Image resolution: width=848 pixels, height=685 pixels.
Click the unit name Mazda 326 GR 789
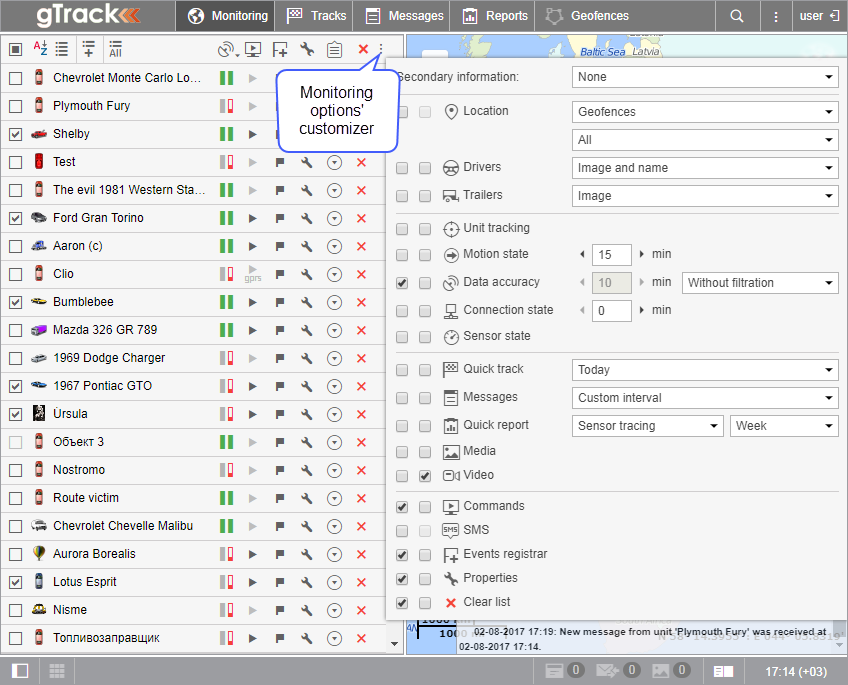pos(105,330)
